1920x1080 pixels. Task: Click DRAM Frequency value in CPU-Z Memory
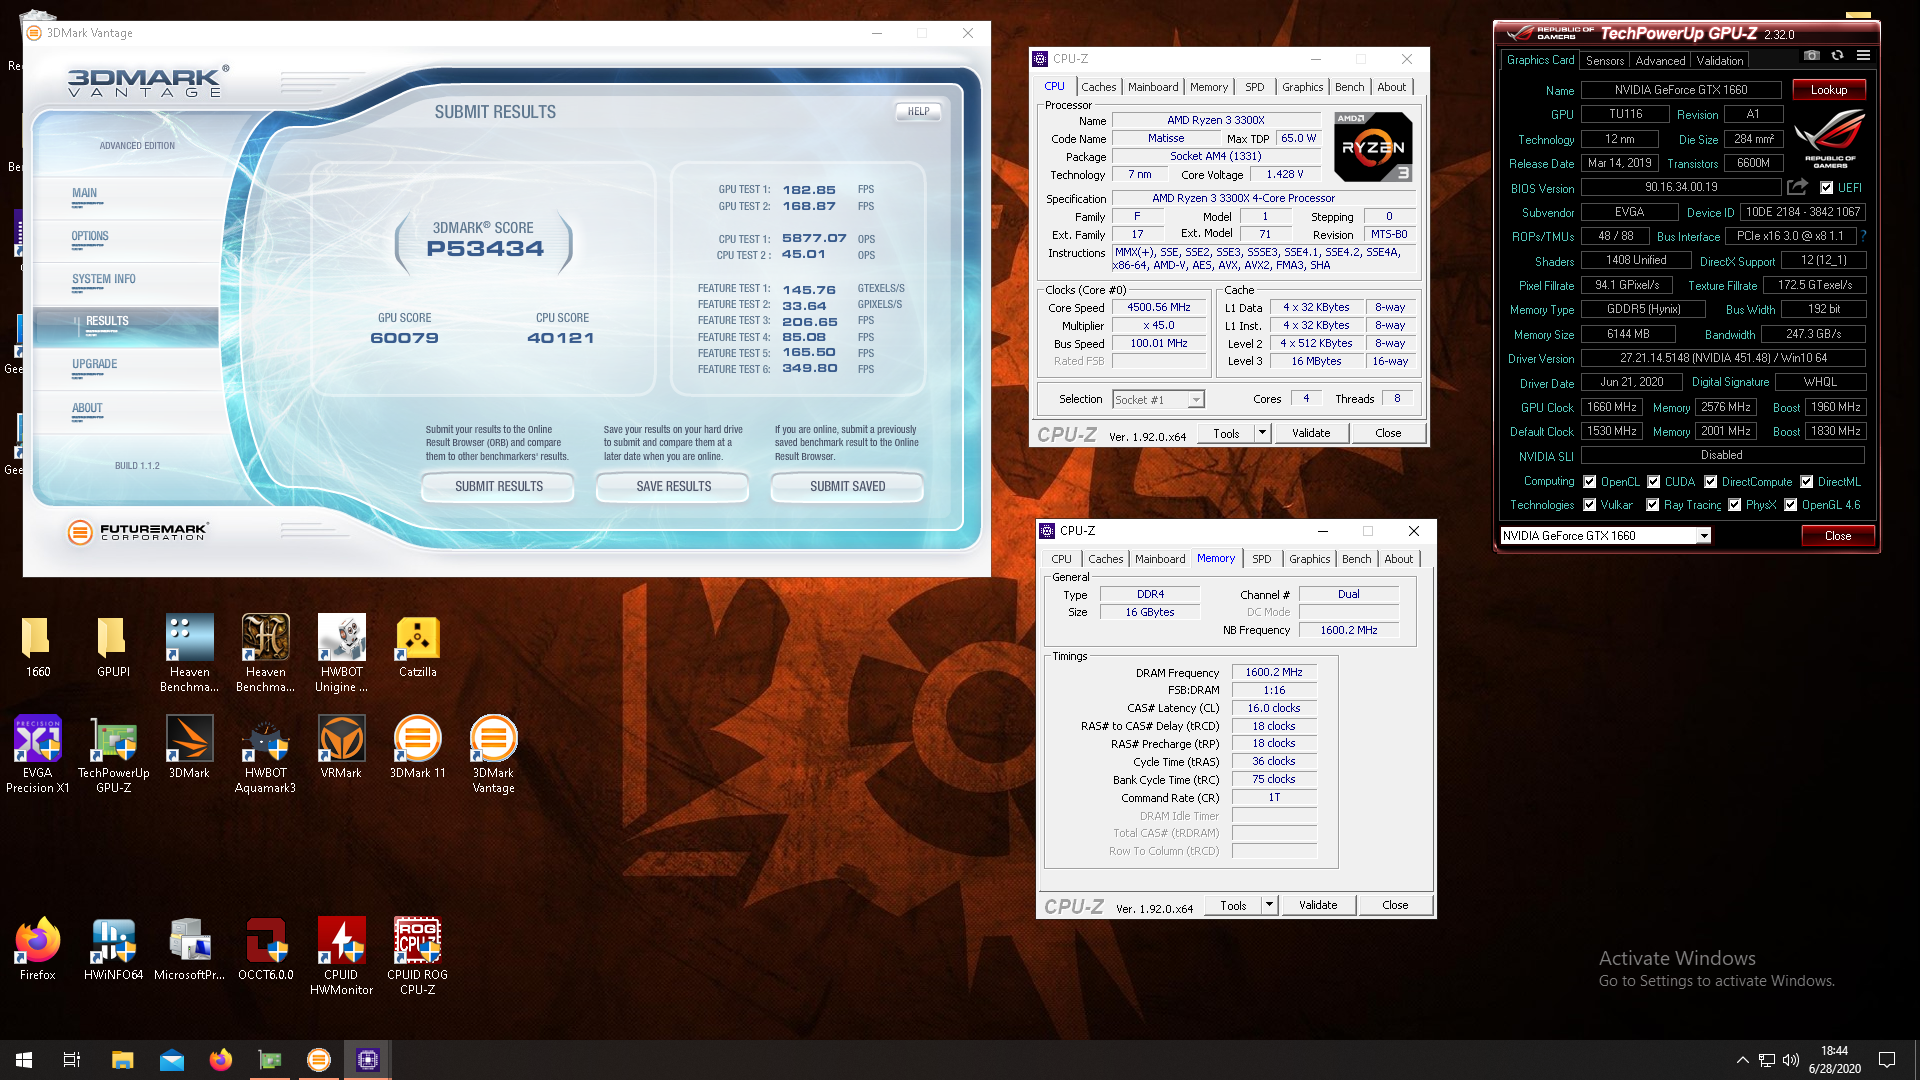[x=1273, y=673]
